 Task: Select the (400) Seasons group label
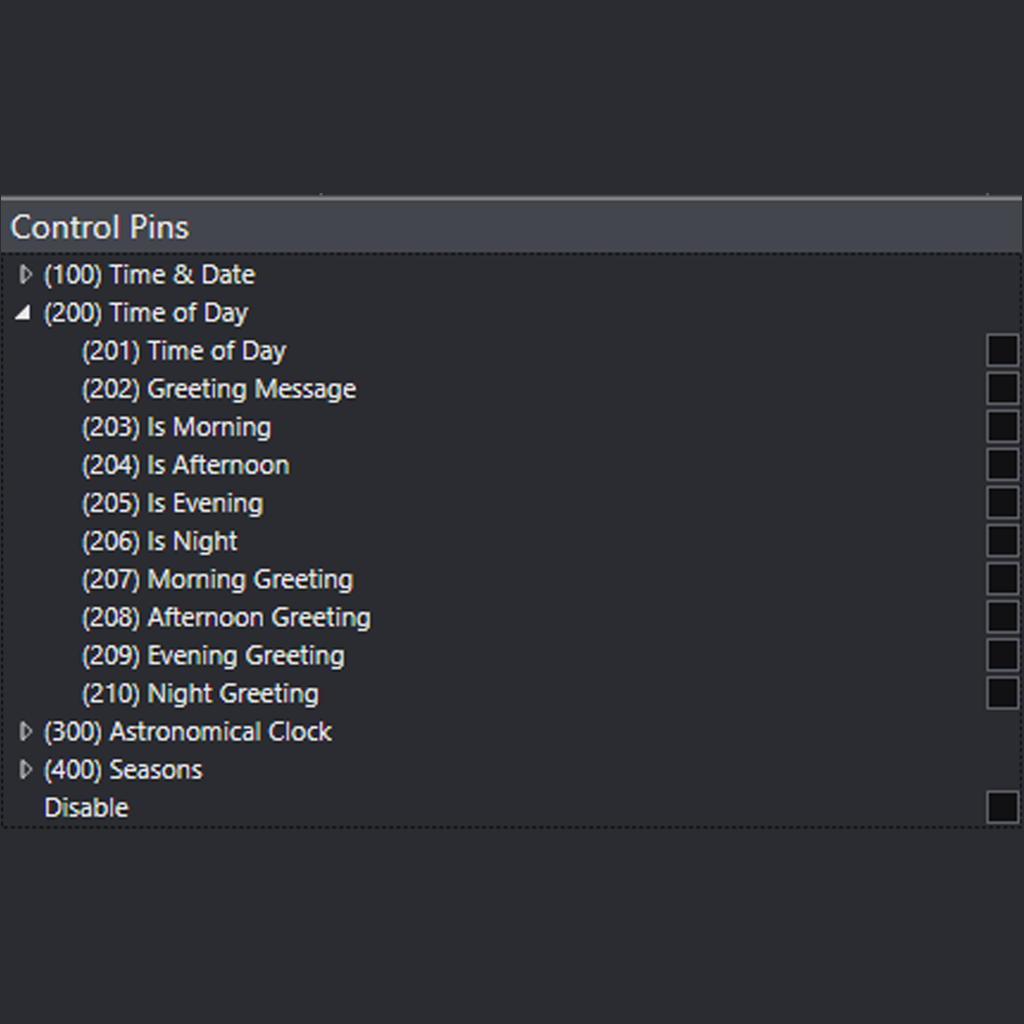point(123,769)
